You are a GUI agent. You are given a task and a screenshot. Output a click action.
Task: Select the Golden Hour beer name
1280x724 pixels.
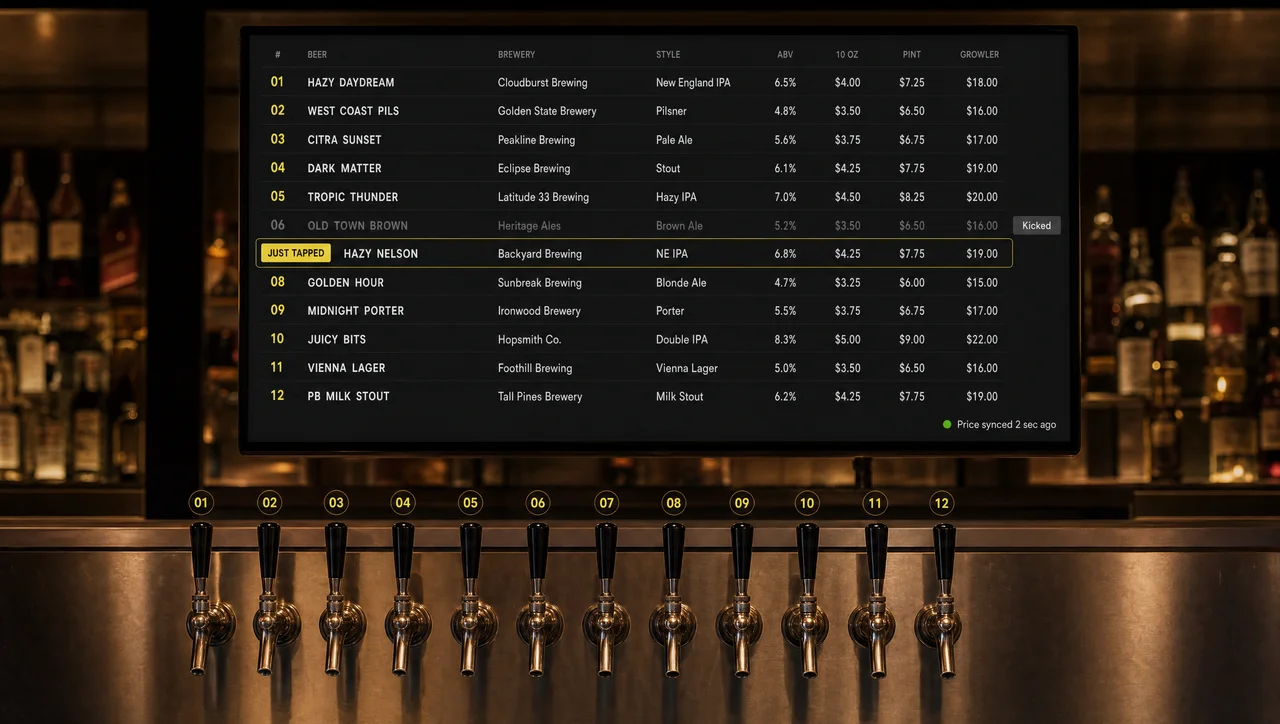(x=346, y=283)
